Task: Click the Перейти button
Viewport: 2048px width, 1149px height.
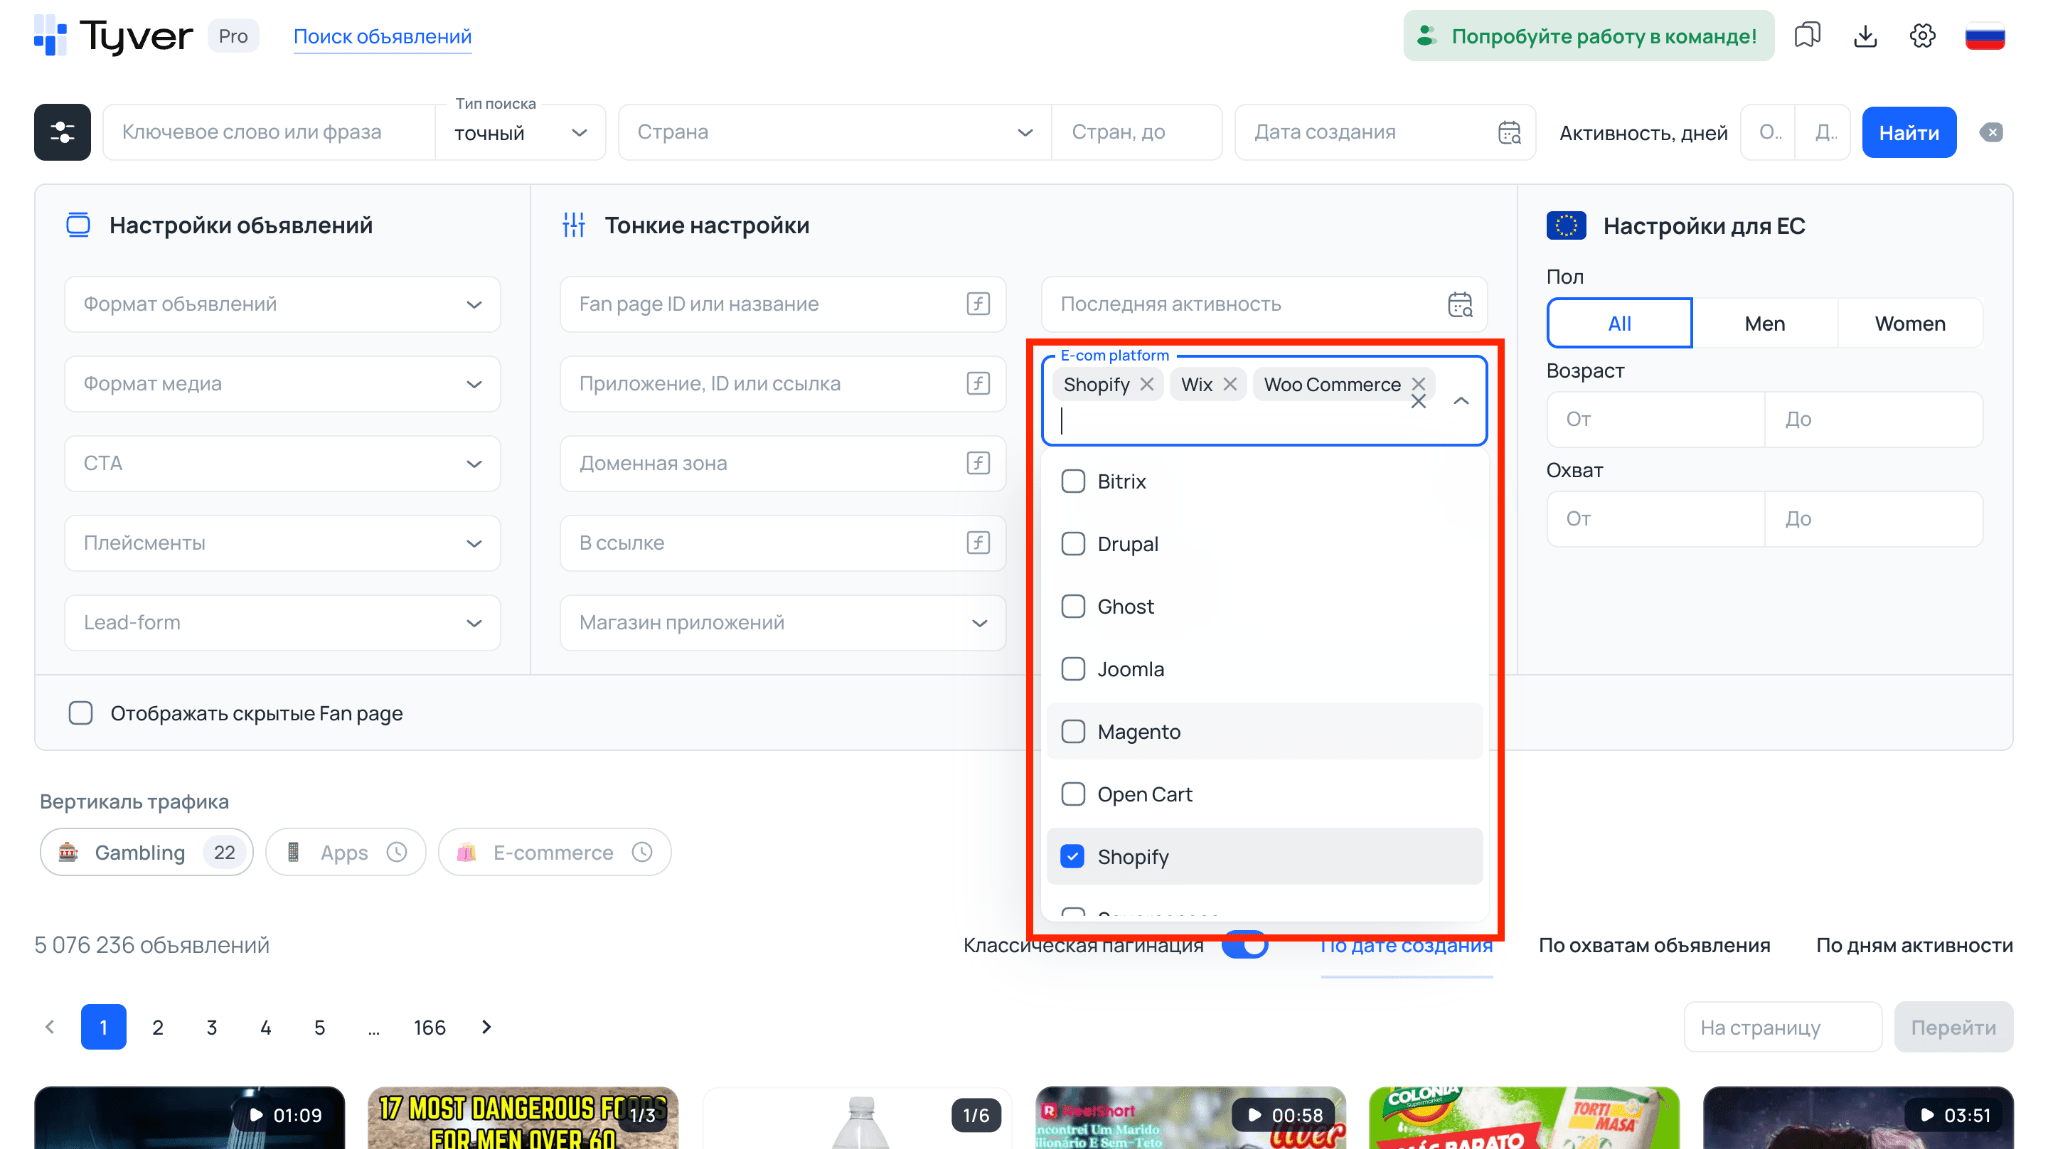Action: pyautogui.click(x=1953, y=1027)
